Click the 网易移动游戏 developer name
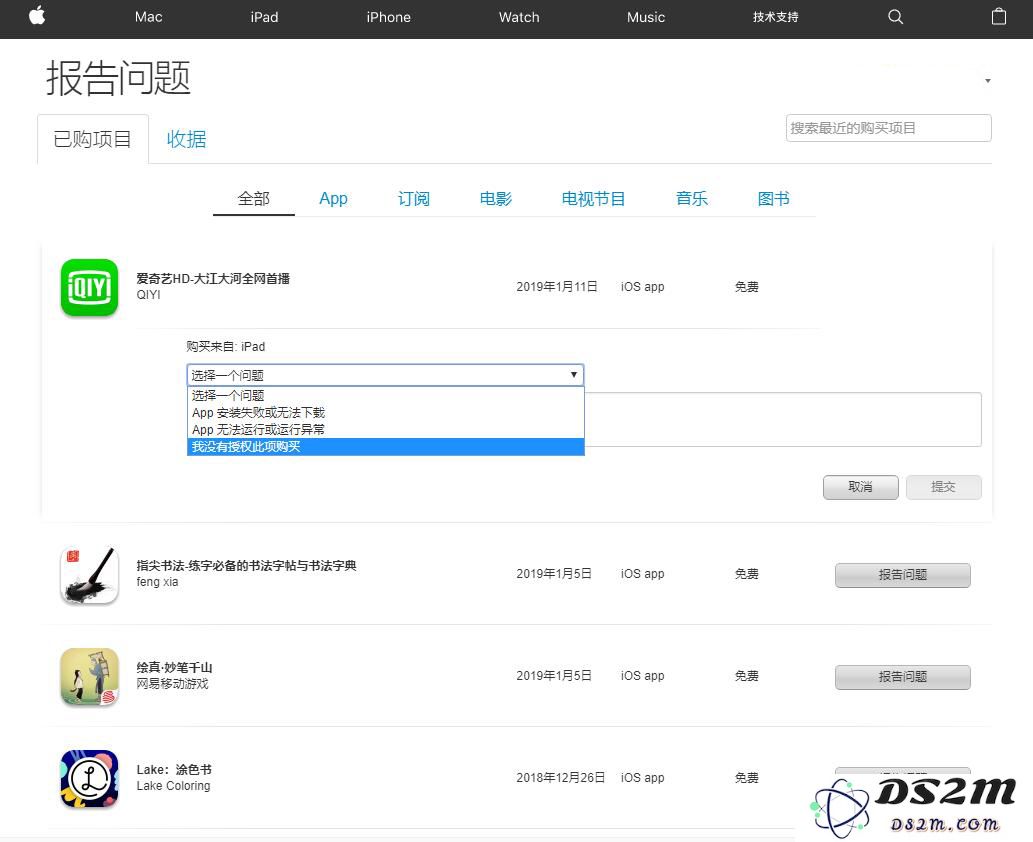 173,684
